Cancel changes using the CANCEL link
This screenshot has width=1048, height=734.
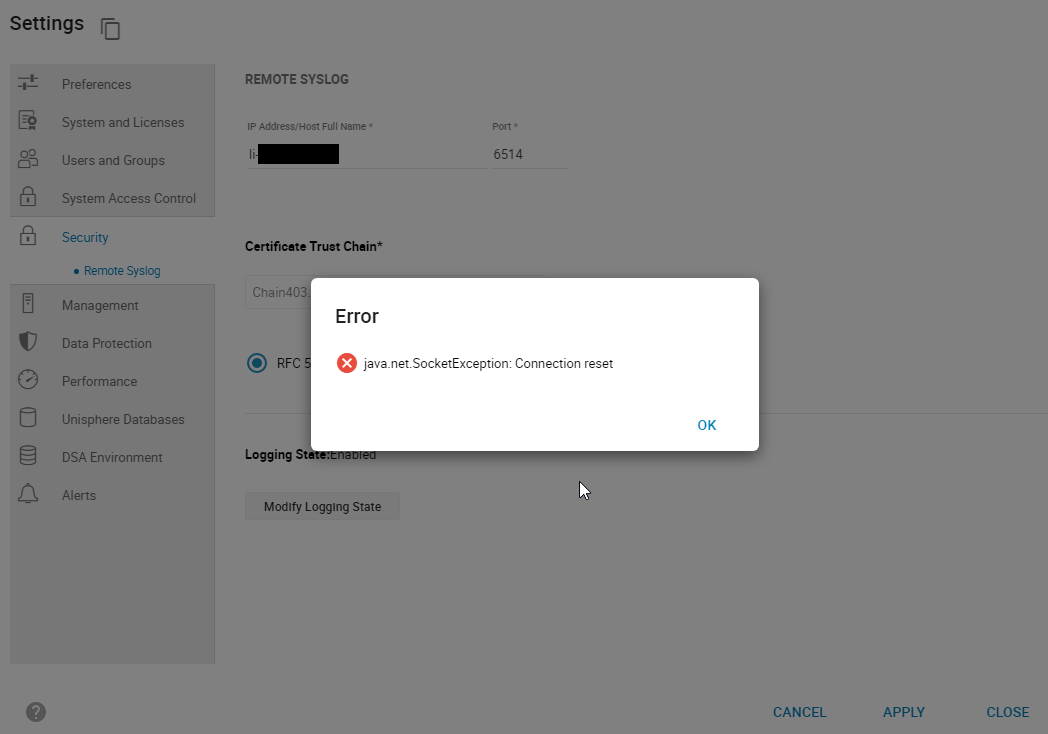(799, 712)
